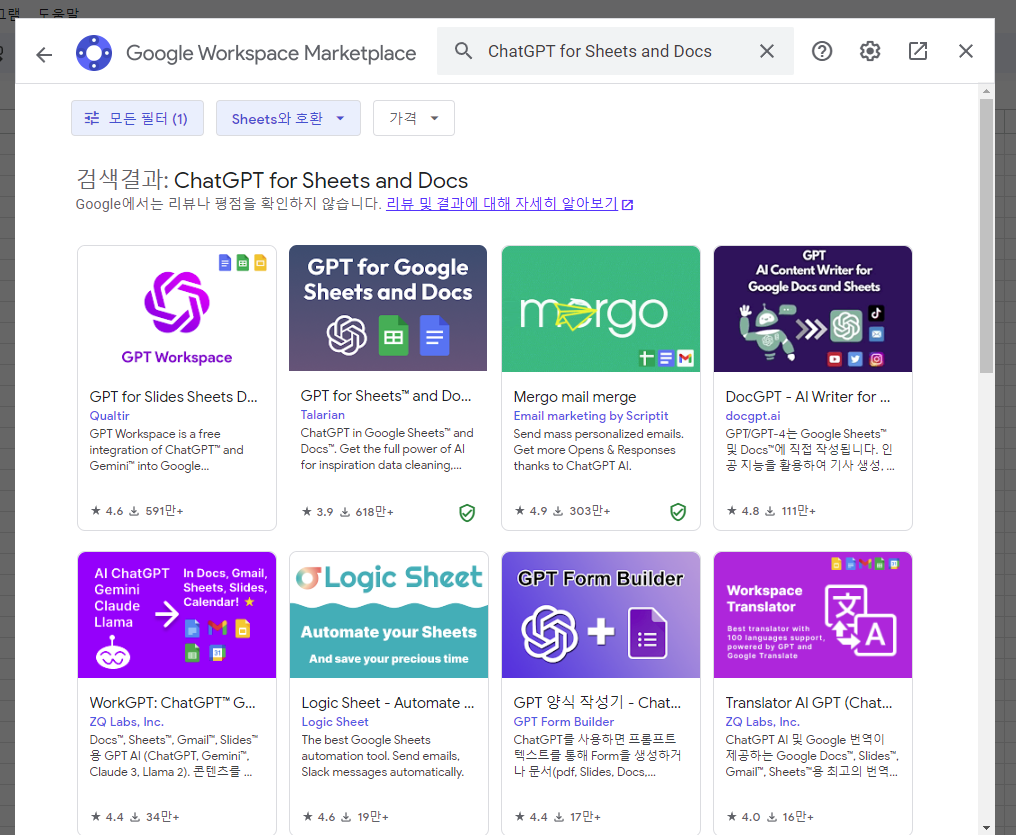This screenshot has height=835, width=1016.
Task: Open the Logic Sheet developer link
Action: 334,722
